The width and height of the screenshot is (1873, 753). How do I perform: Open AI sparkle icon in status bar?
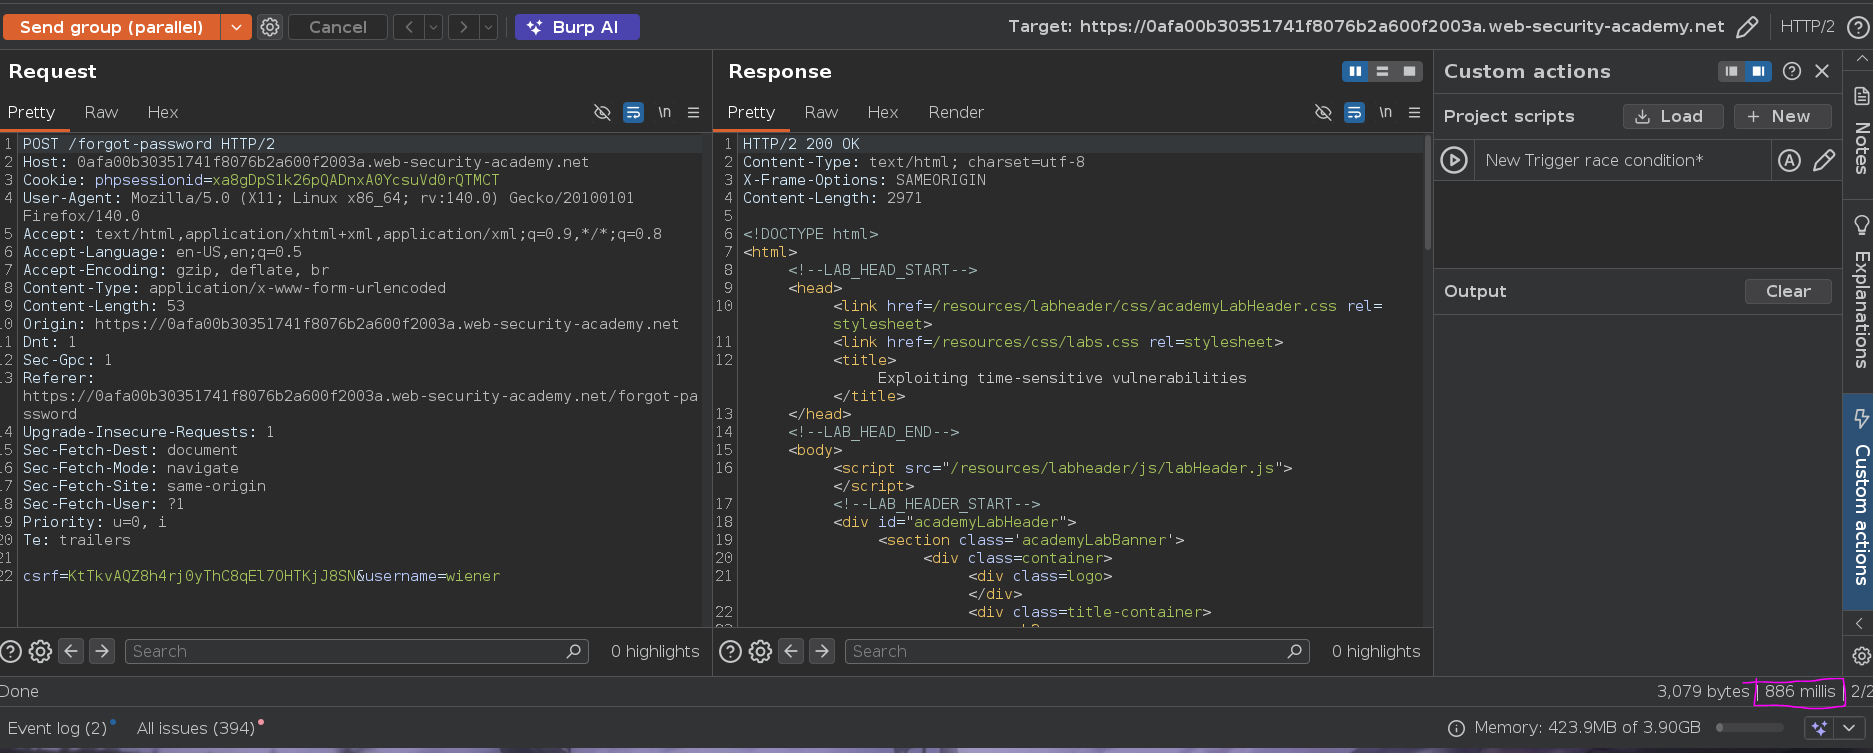point(1819,728)
